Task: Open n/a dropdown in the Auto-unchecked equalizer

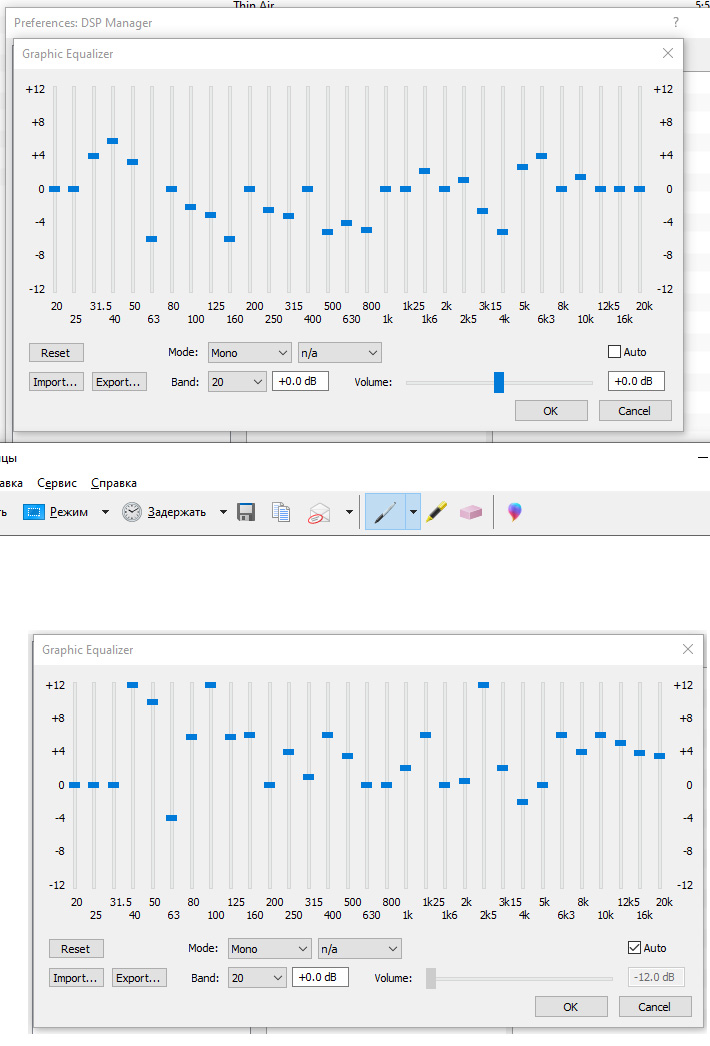Action: [340, 353]
